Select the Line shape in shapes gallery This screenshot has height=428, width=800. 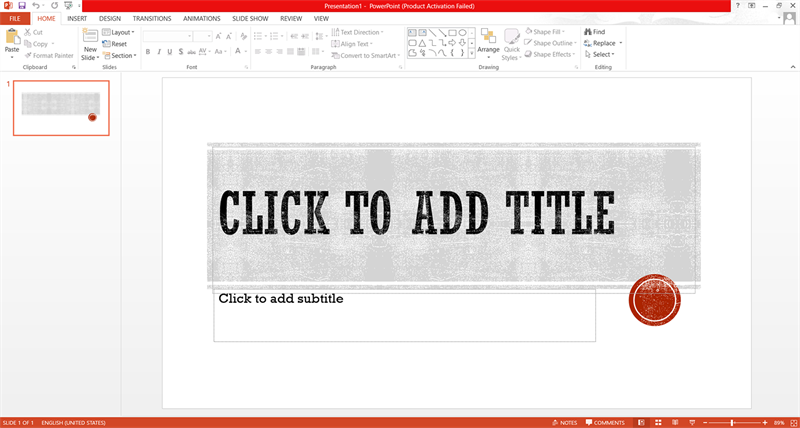pyautogui.click(x=432, y=32)
